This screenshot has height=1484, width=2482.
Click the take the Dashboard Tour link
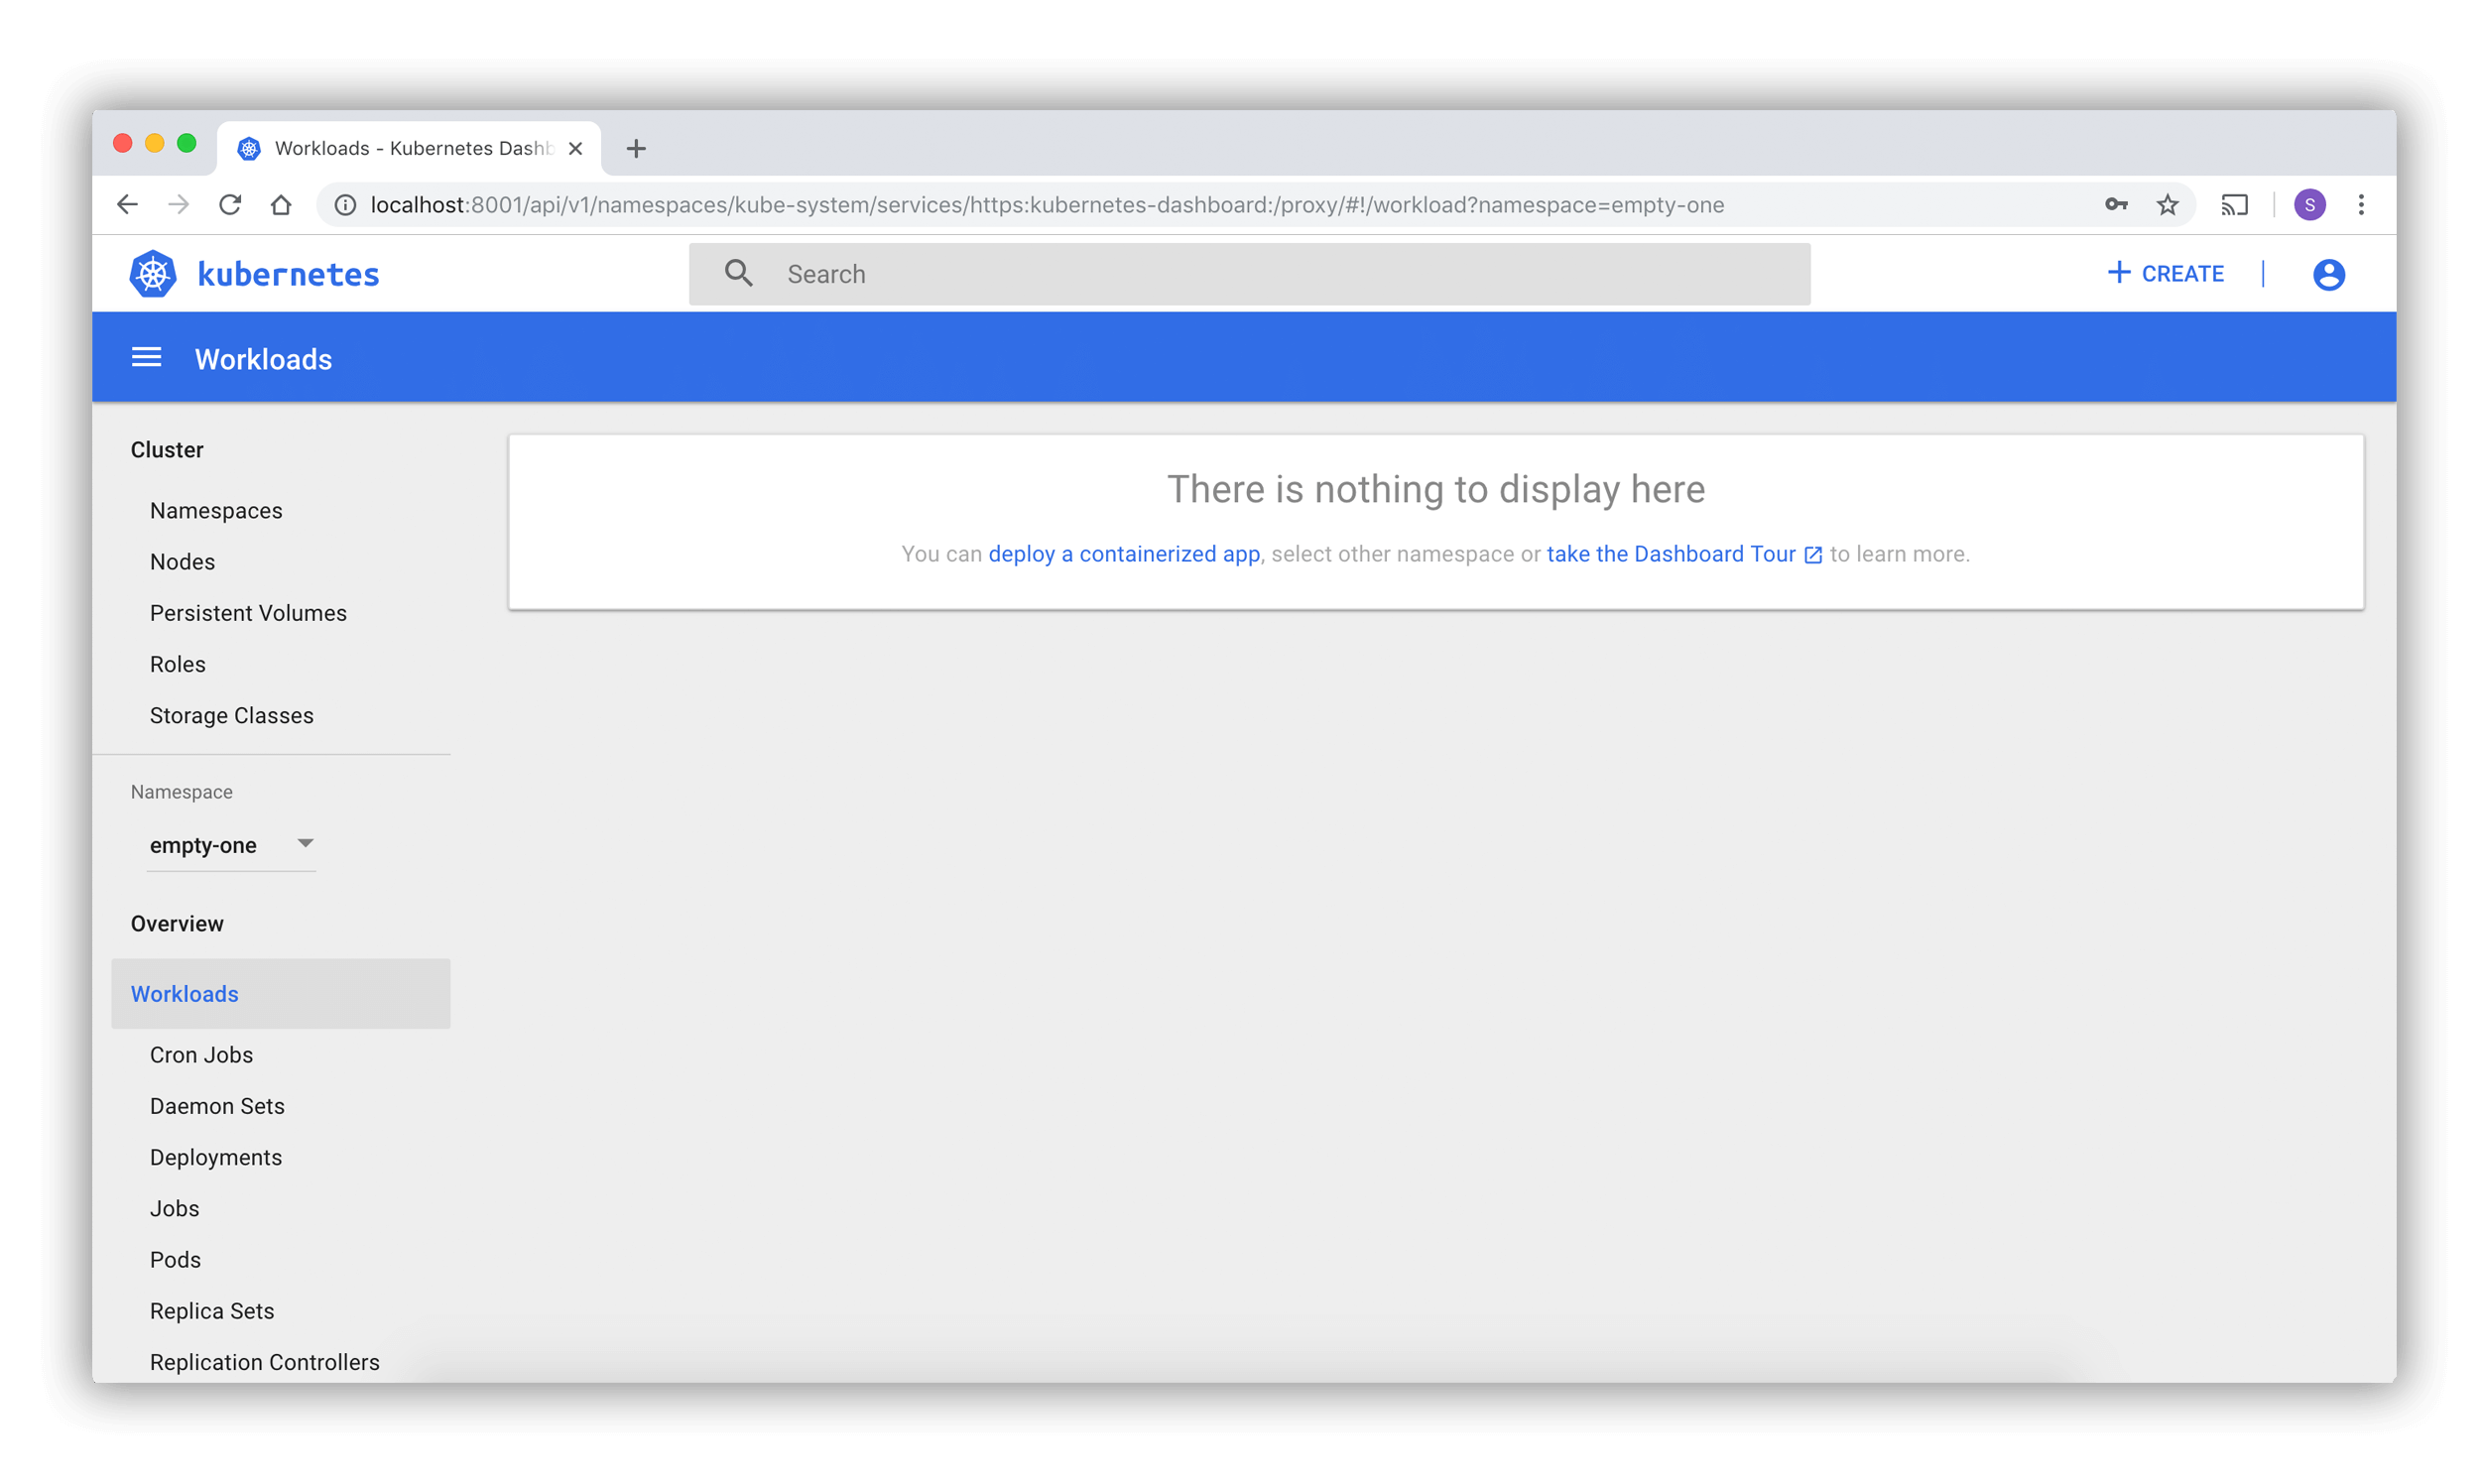pyautogui.click(x=1683, y=553)
